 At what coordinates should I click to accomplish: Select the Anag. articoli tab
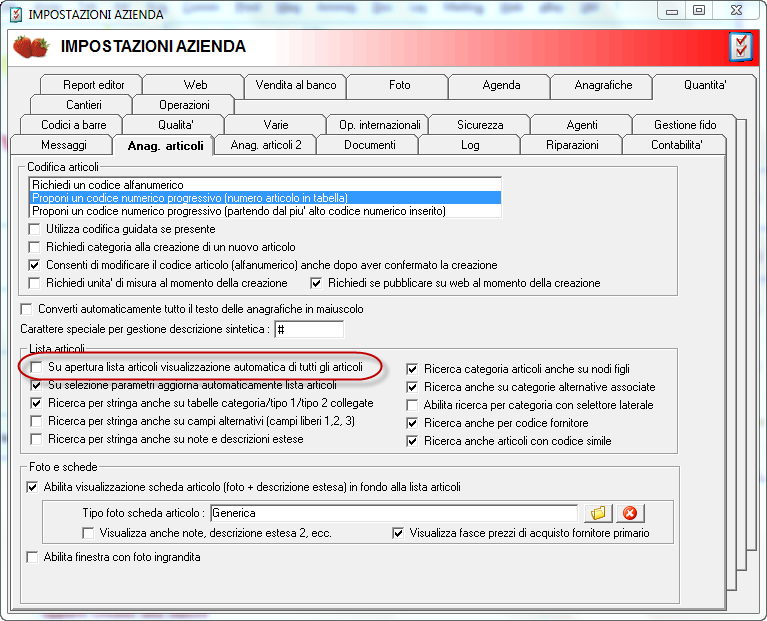pos(165,146)
